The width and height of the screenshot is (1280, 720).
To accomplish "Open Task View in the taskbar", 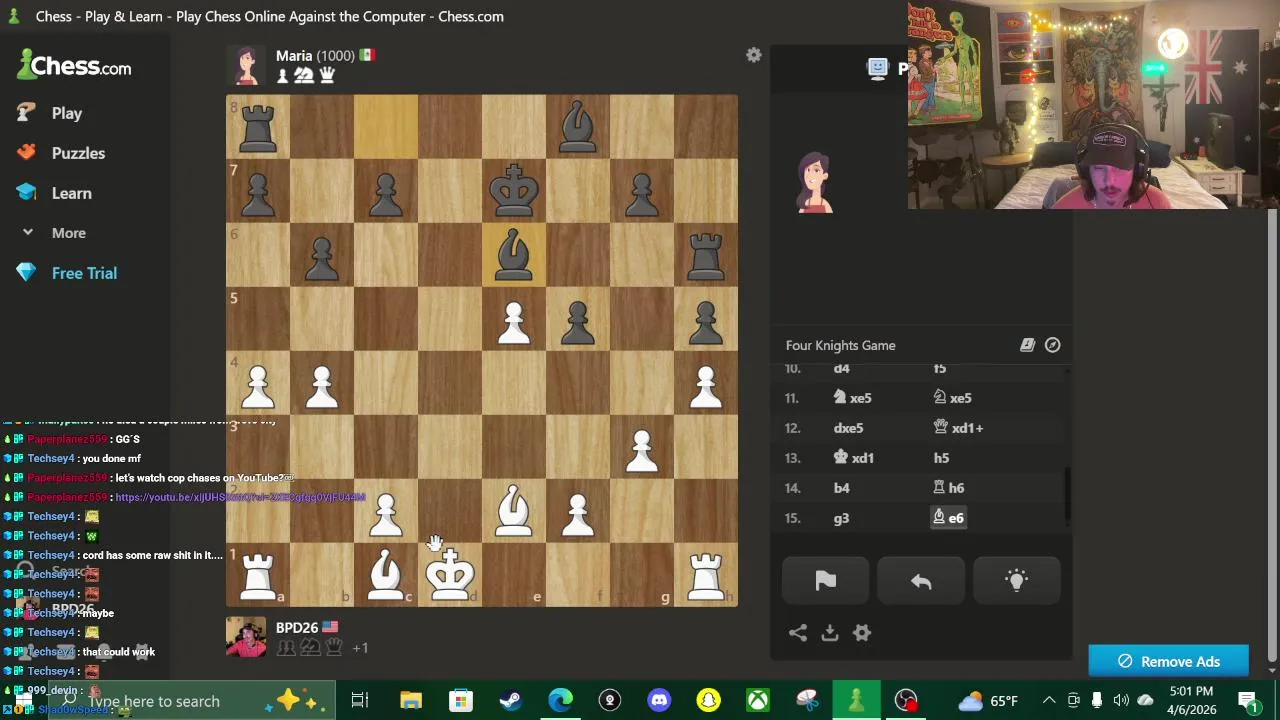I will coord(359,701).
